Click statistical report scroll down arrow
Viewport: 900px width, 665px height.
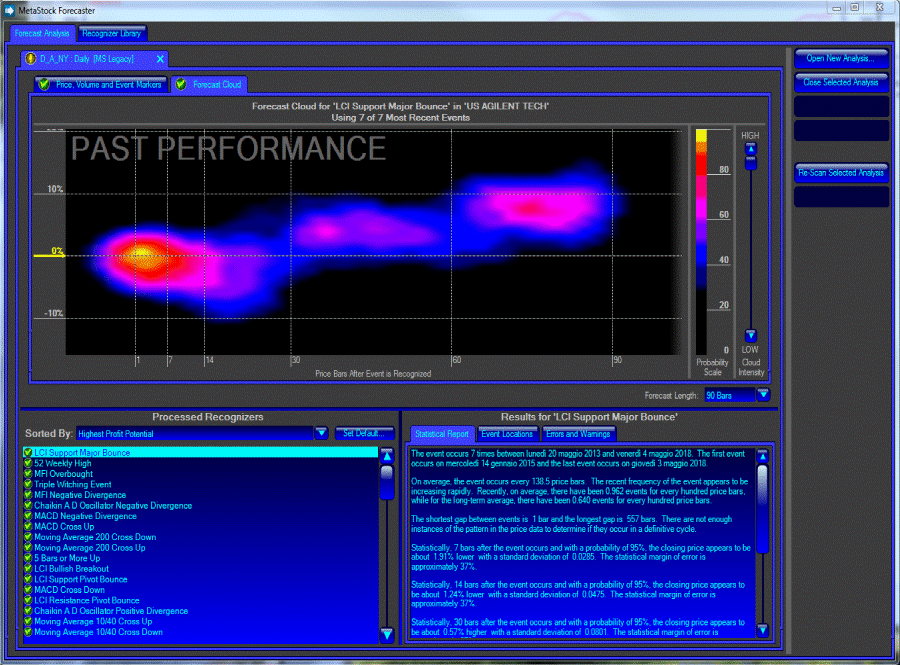[762, 630]
